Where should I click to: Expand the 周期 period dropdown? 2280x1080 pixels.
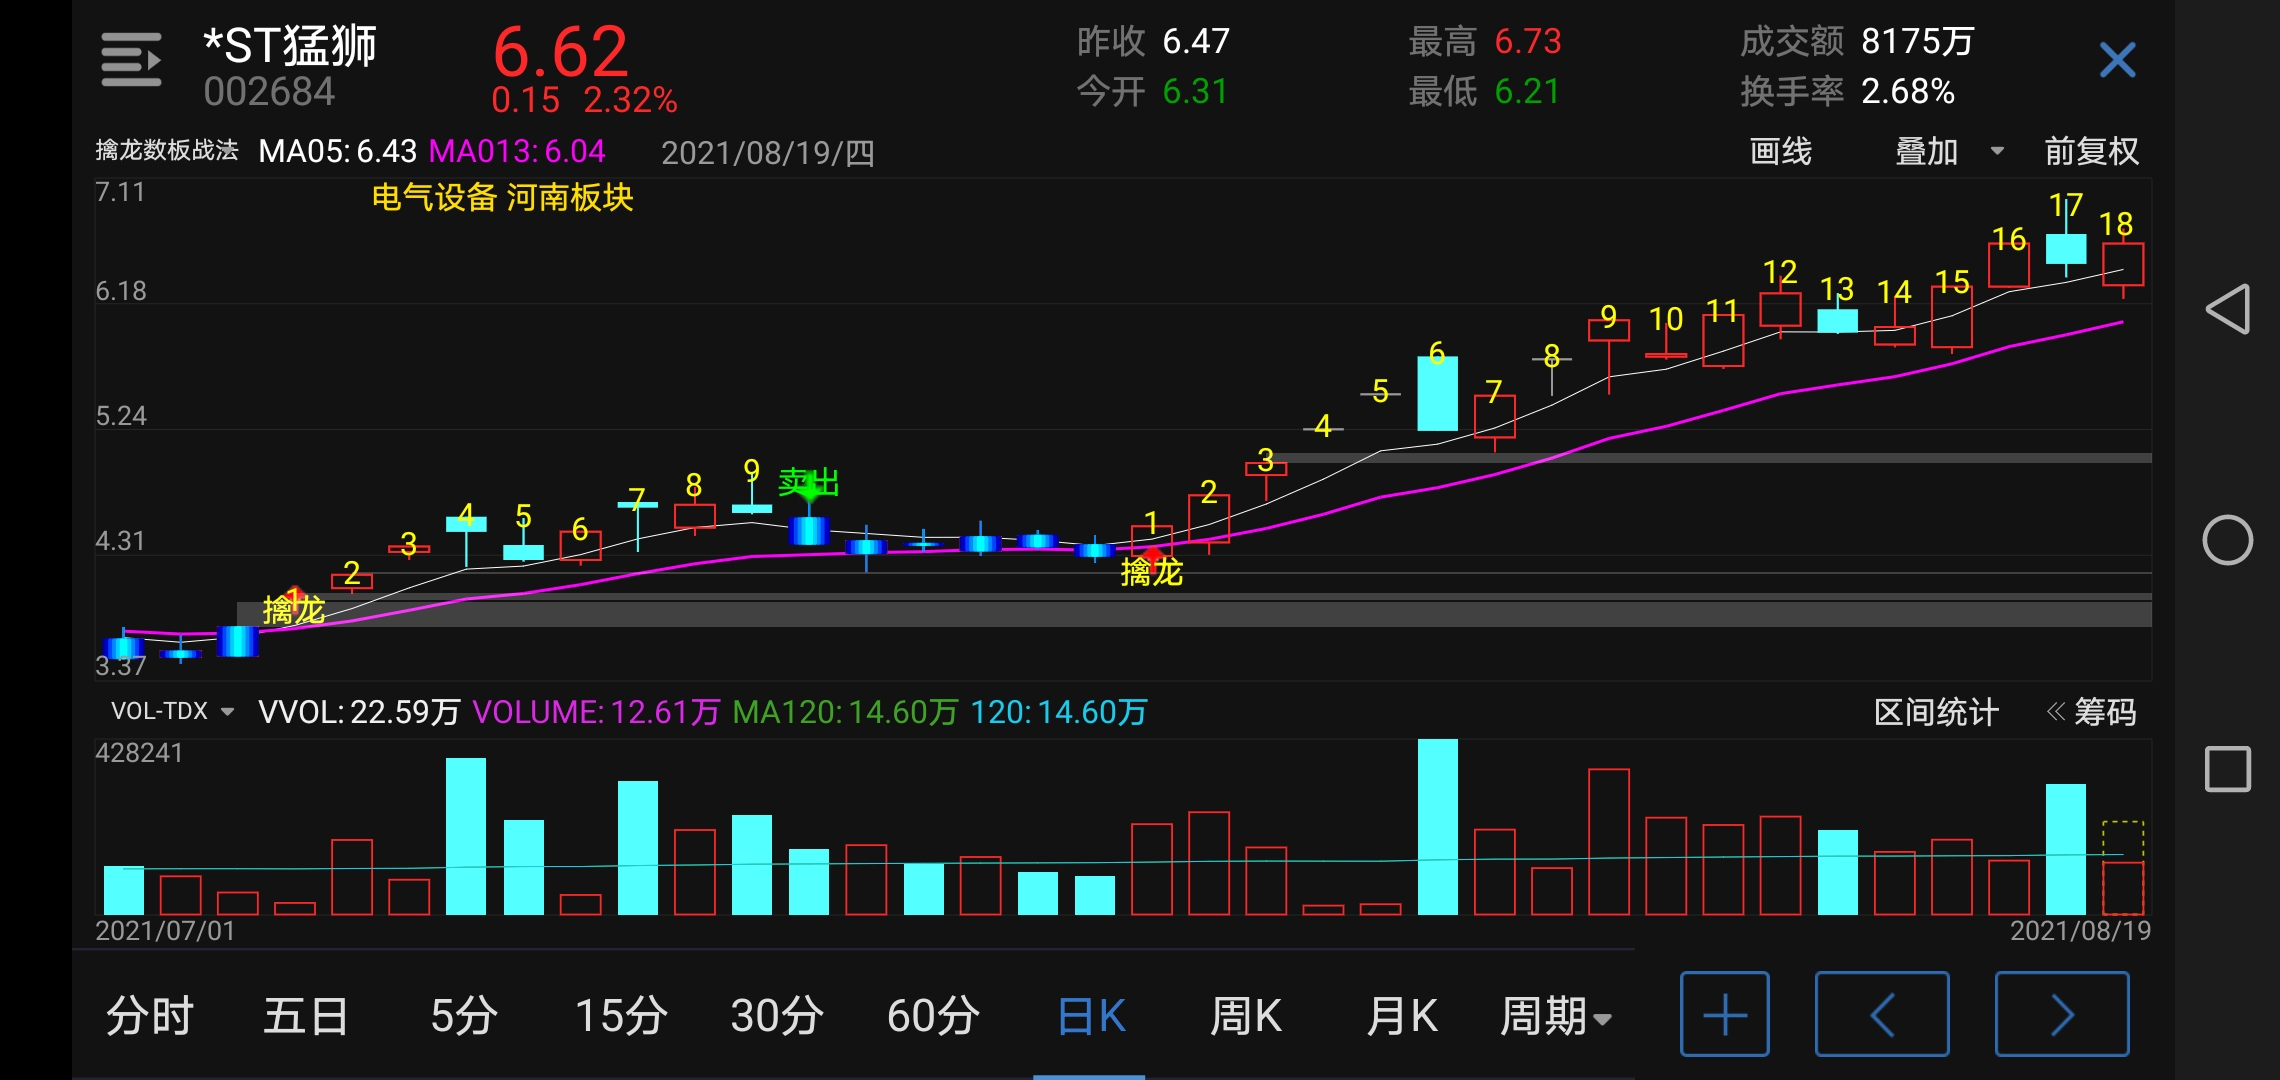click(x=1555, y=1016)
